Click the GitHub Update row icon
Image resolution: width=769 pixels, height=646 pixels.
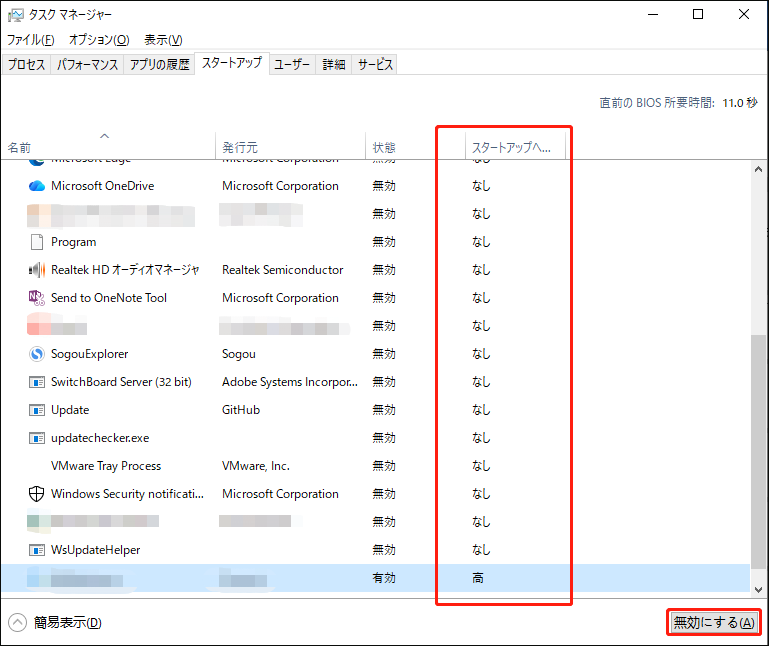[x=37, y=410]
